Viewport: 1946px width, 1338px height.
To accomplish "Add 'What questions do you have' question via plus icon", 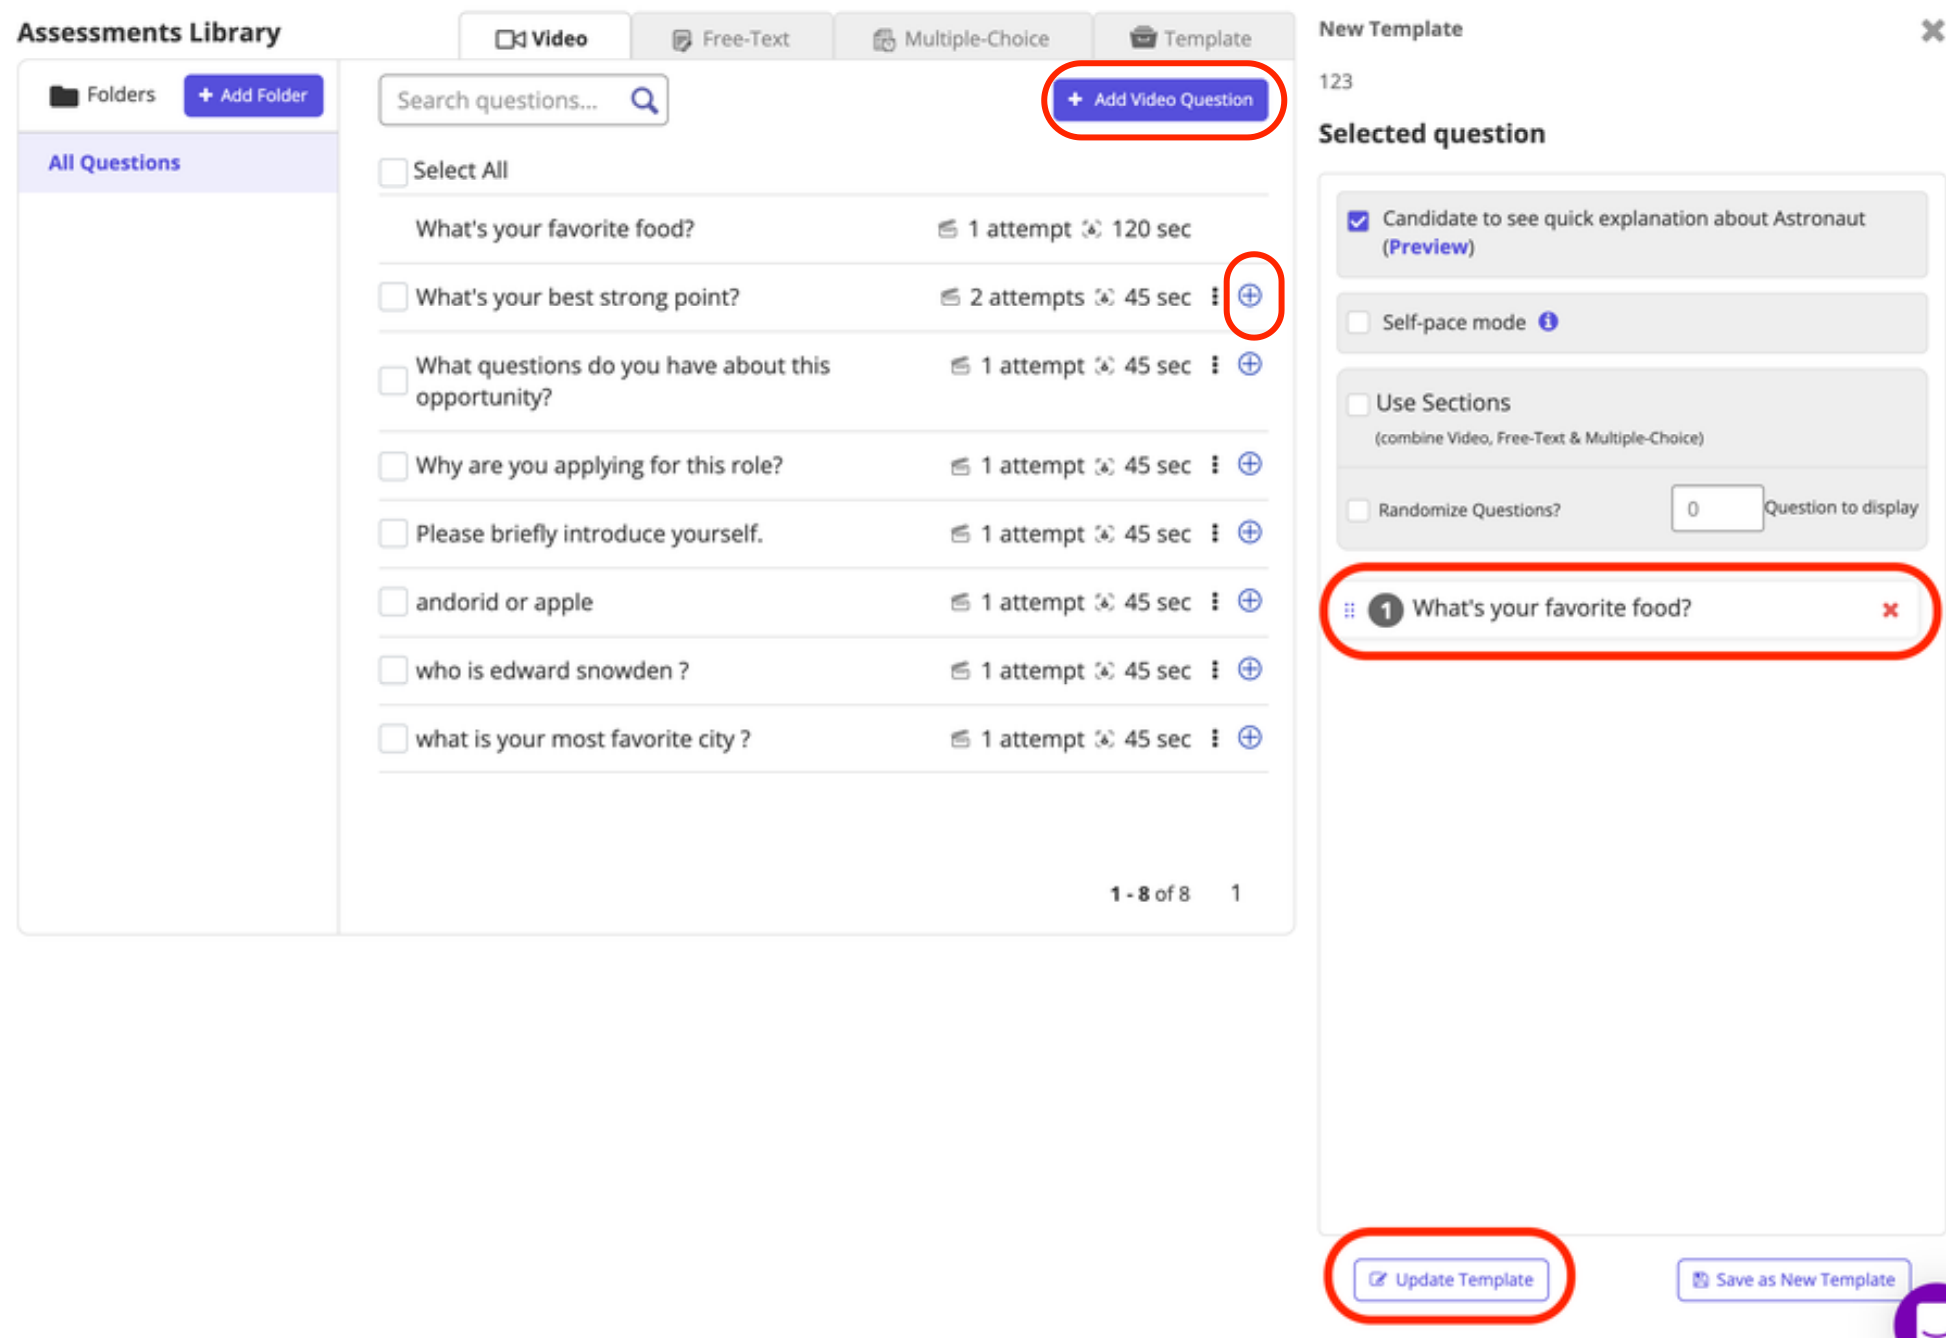I will [1250, 364].
